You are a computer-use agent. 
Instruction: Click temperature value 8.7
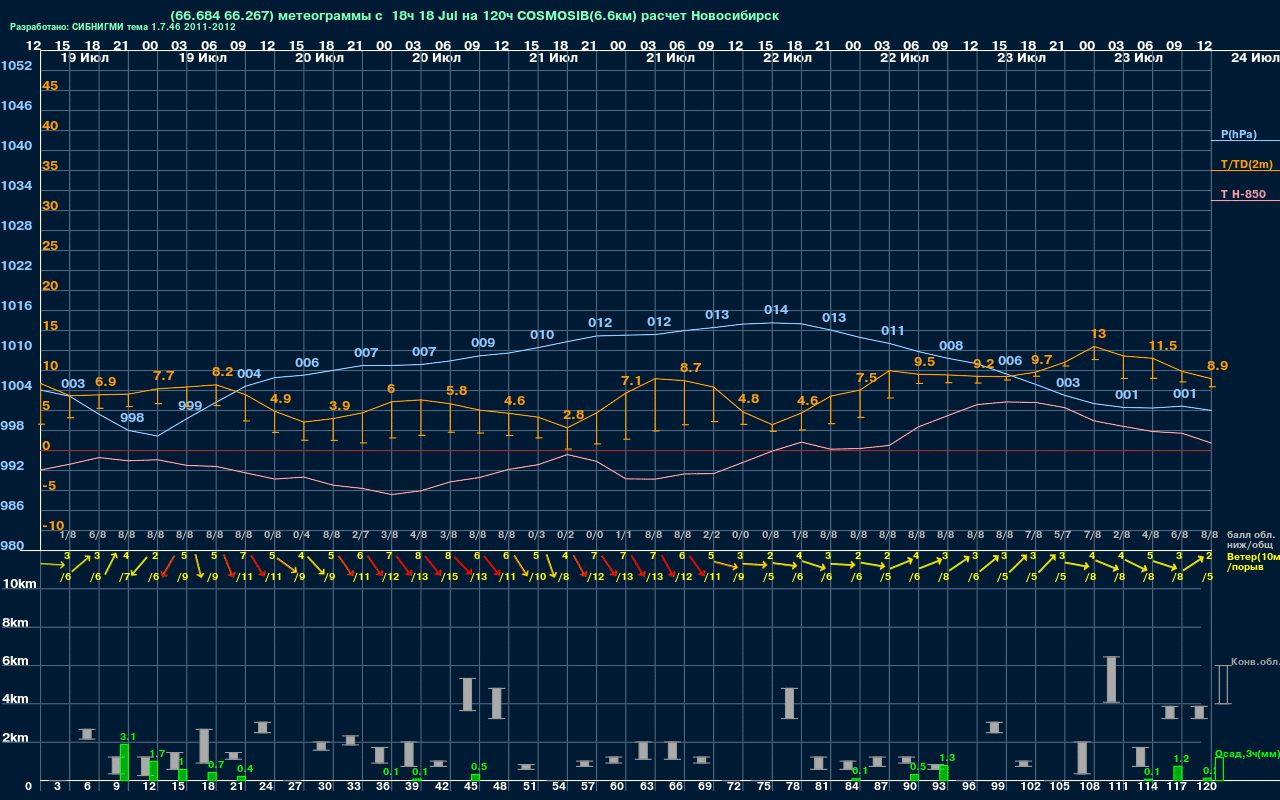690,368
